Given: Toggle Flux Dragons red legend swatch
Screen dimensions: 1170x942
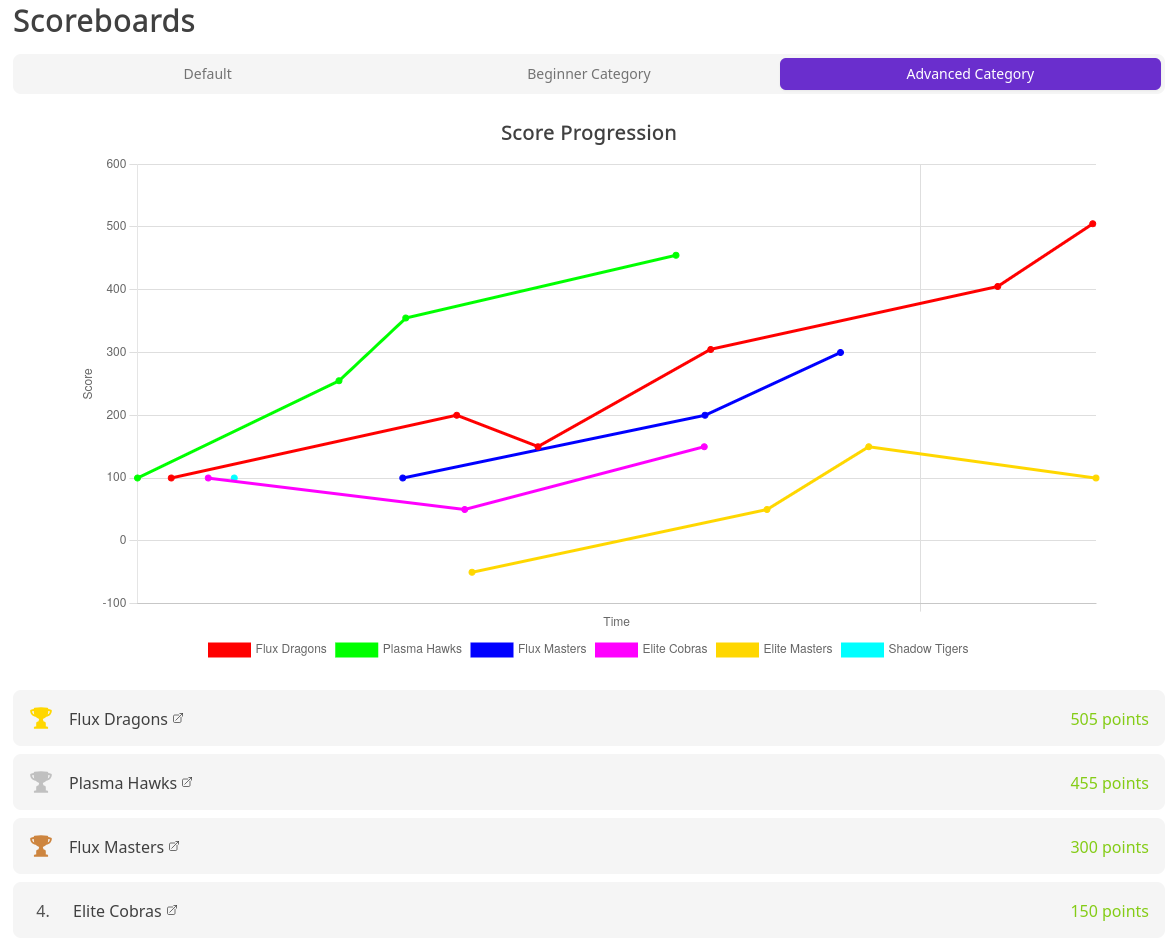Looking at the screenshot, I should click(x=229, y=650).
